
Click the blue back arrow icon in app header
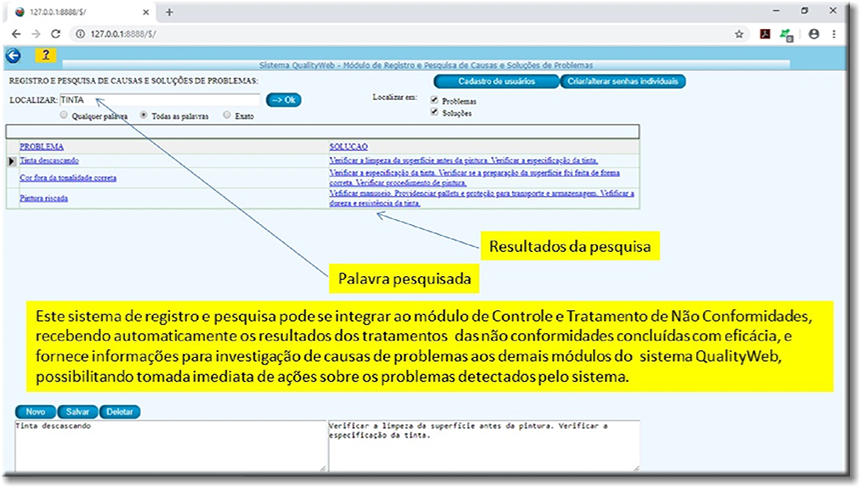(13, 55)
